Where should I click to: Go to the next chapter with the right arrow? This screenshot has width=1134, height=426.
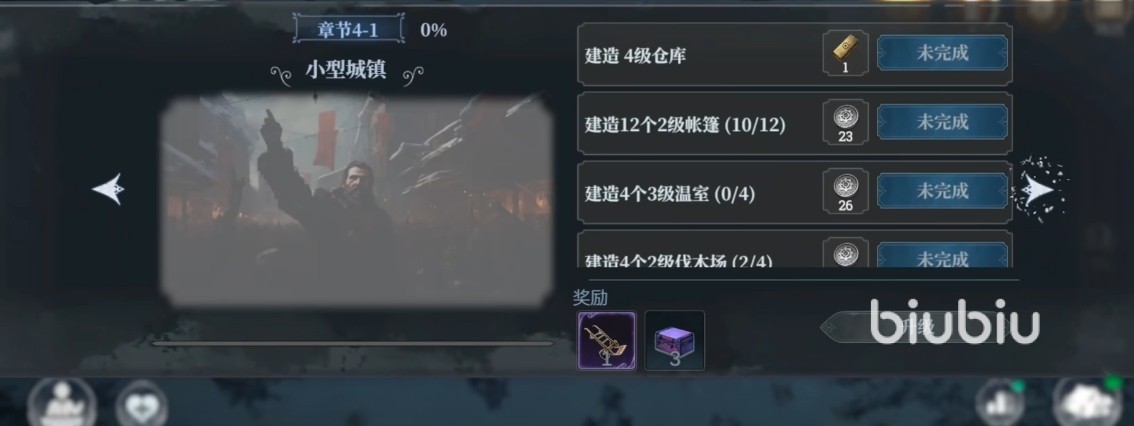[x=1039, y=189]
